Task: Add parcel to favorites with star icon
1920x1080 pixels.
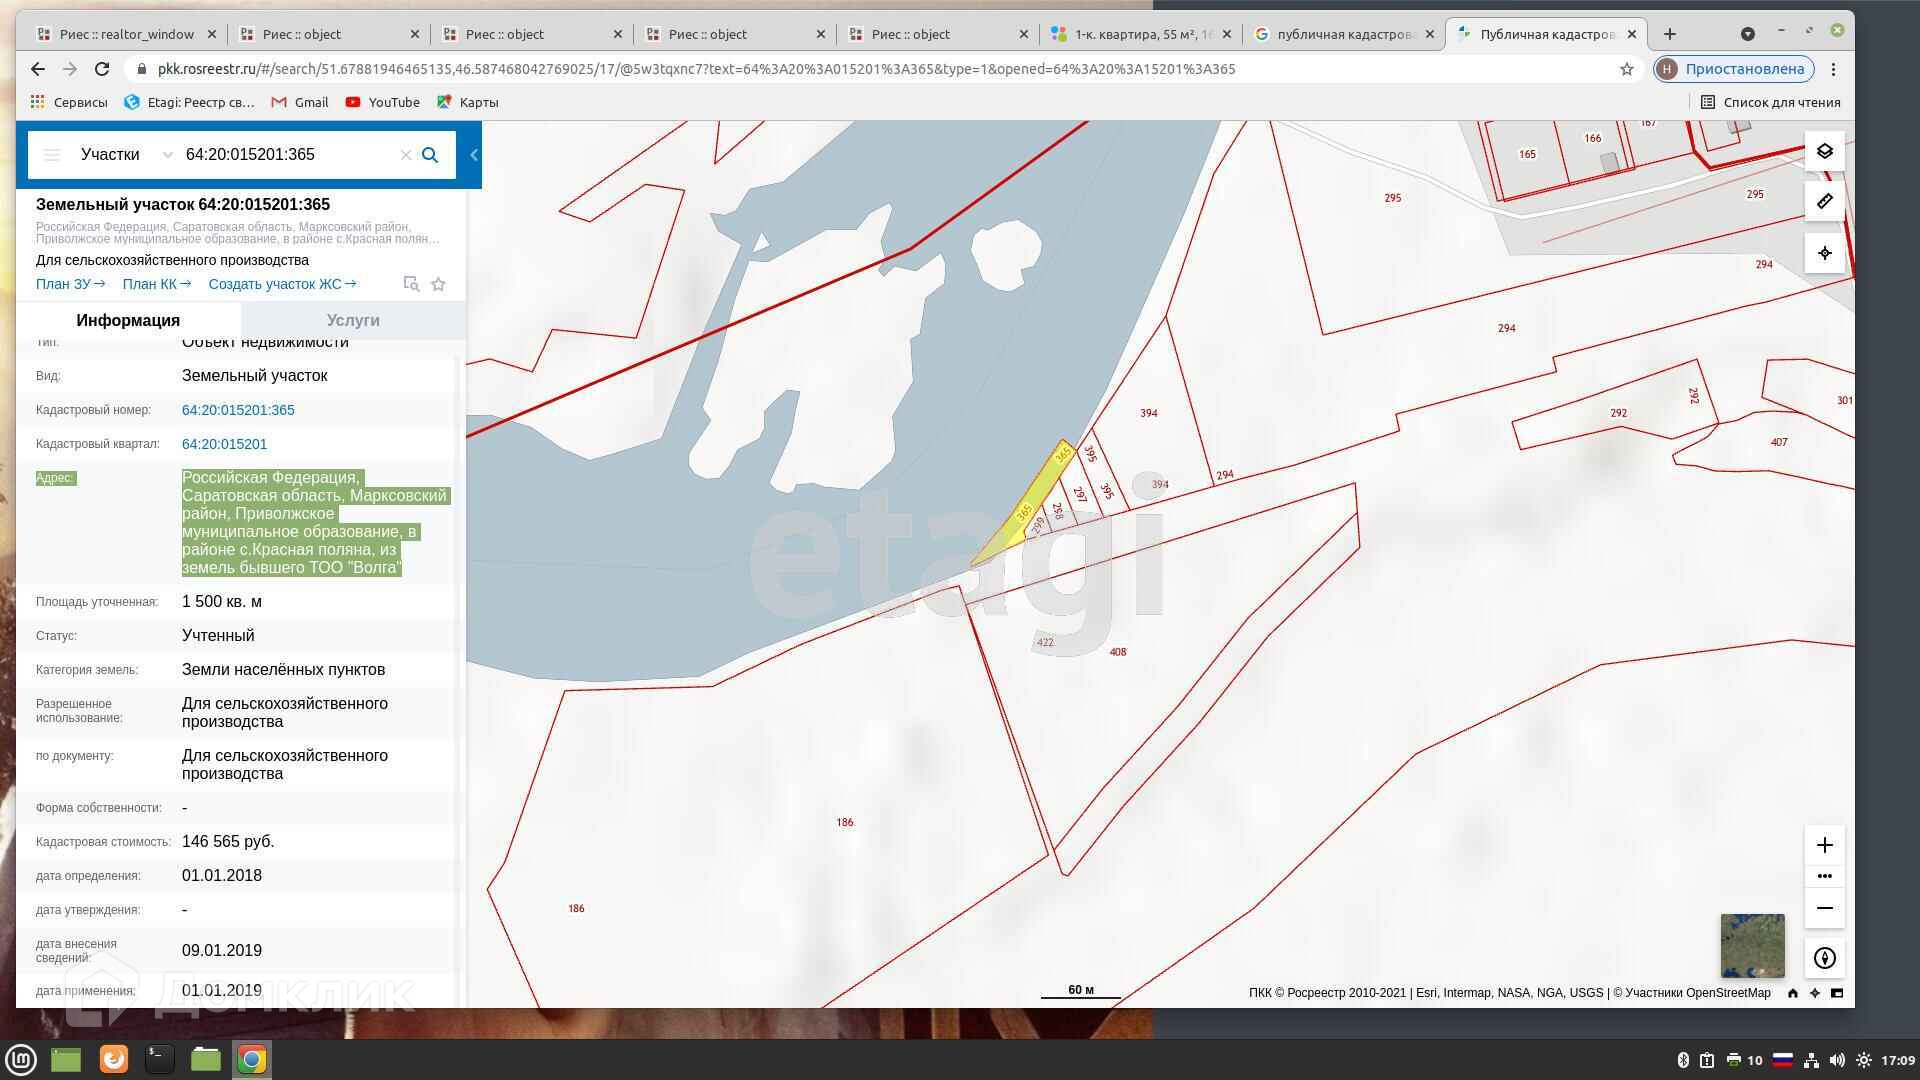Action: coord(438,285)
